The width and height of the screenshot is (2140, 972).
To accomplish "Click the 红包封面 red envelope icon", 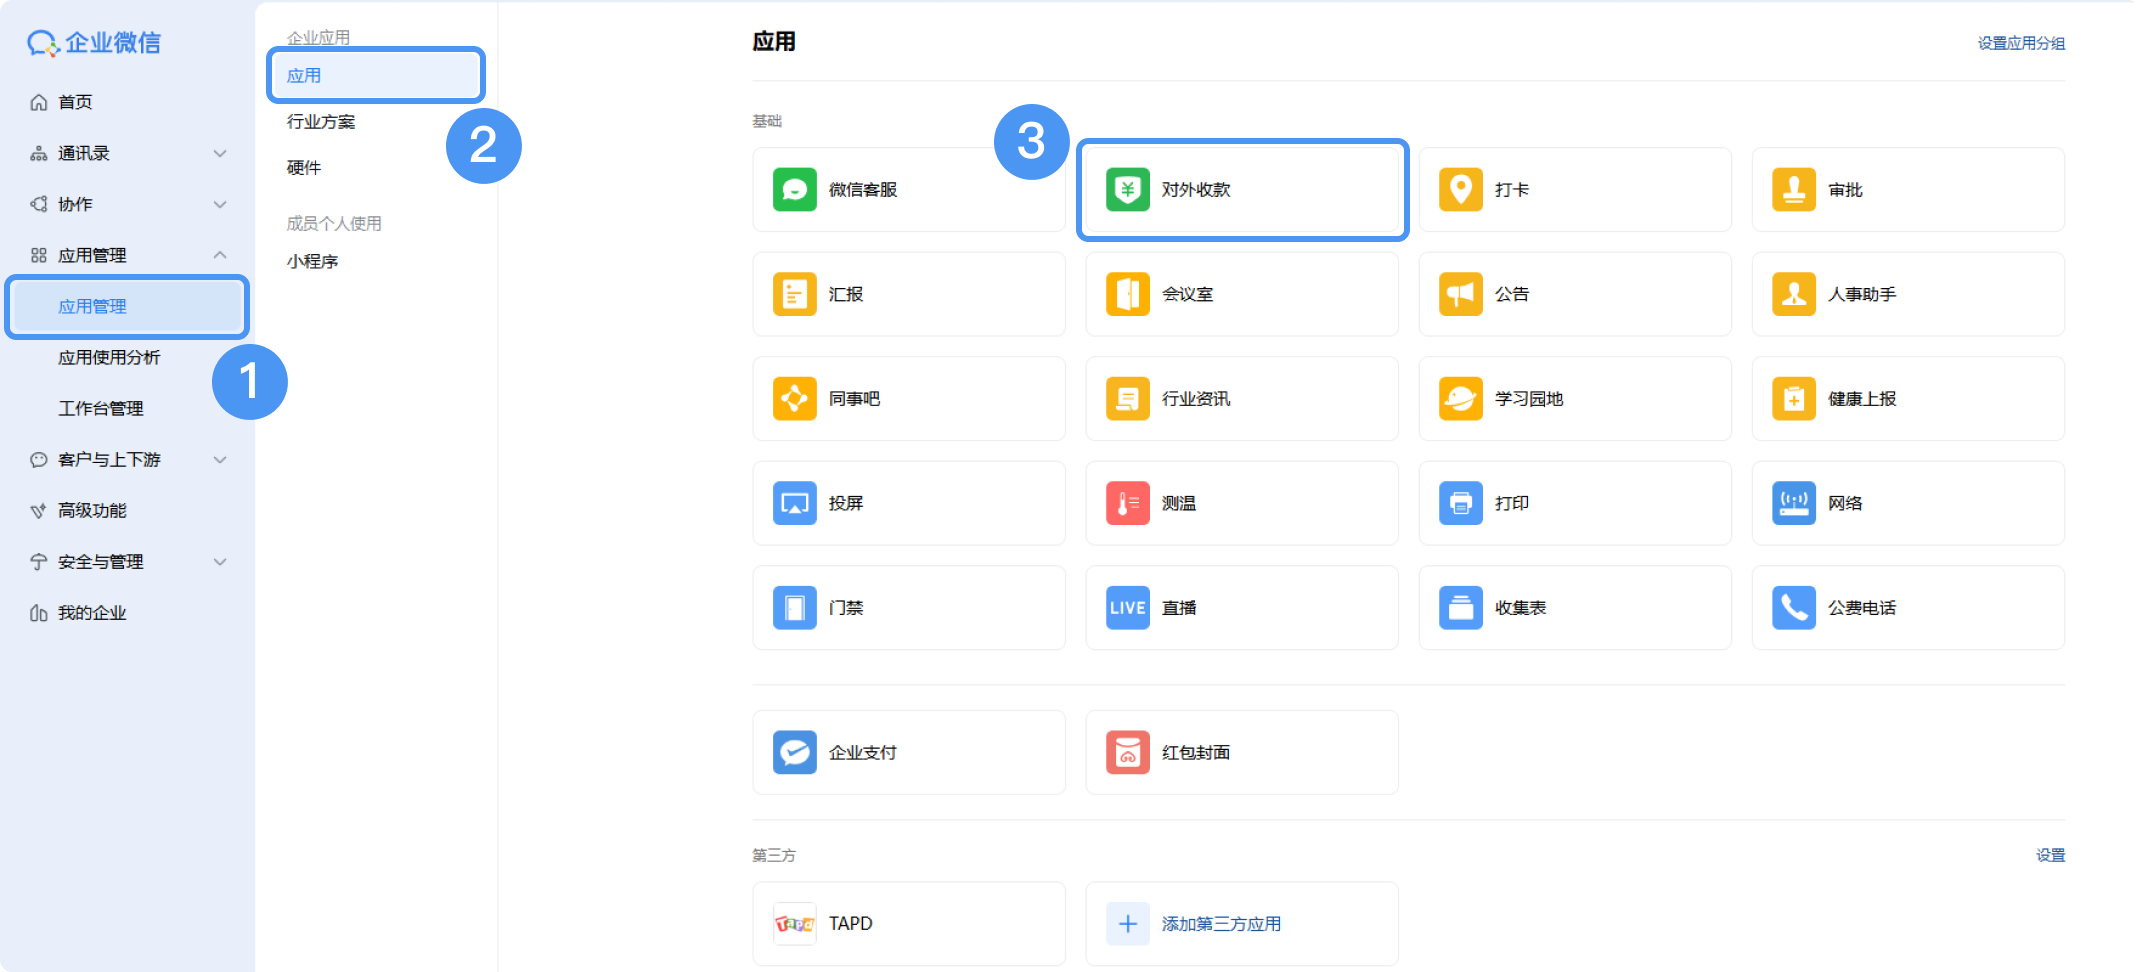I will pyautogui.click(x=1127, y=752).
